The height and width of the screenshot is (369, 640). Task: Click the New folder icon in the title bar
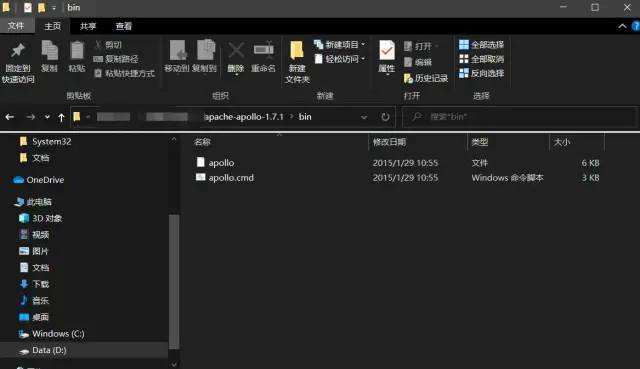pos(42,7)
